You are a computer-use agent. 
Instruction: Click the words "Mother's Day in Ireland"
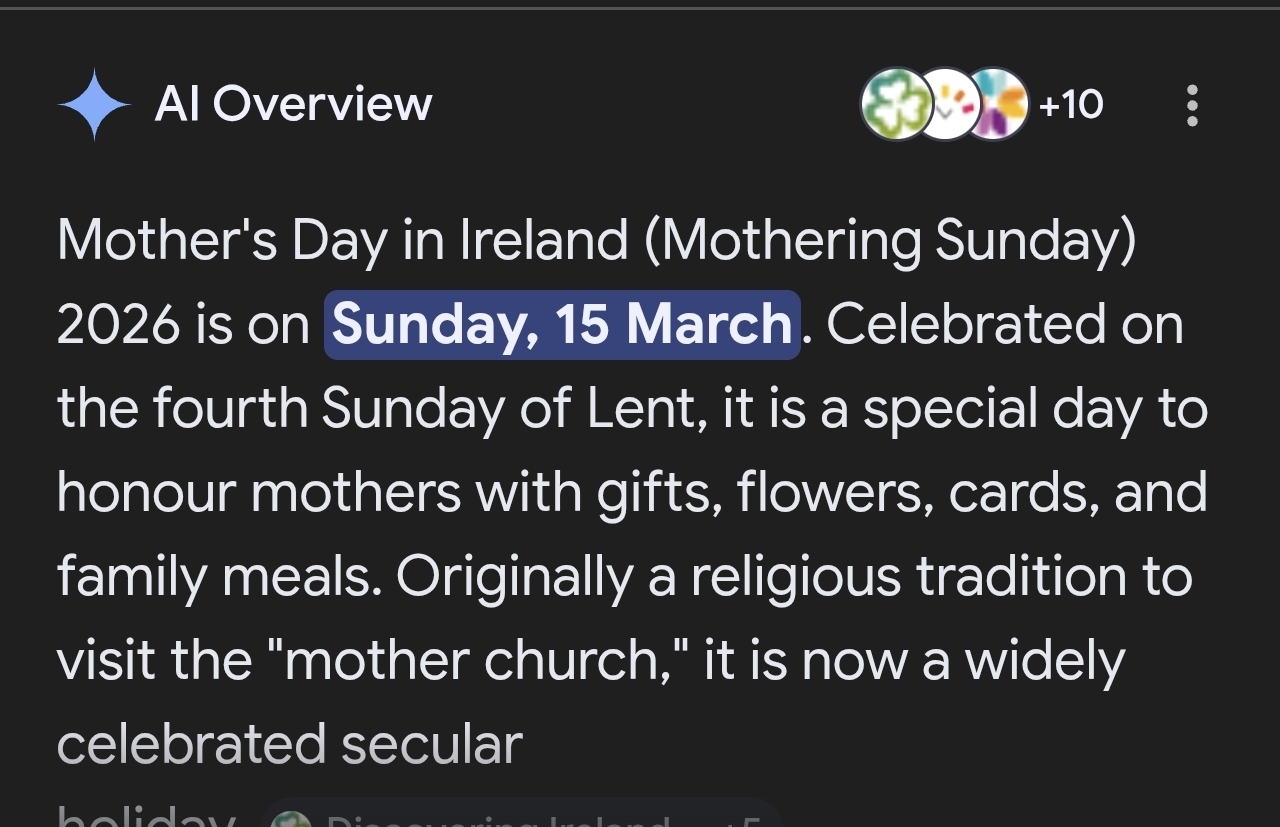point(343,241)
